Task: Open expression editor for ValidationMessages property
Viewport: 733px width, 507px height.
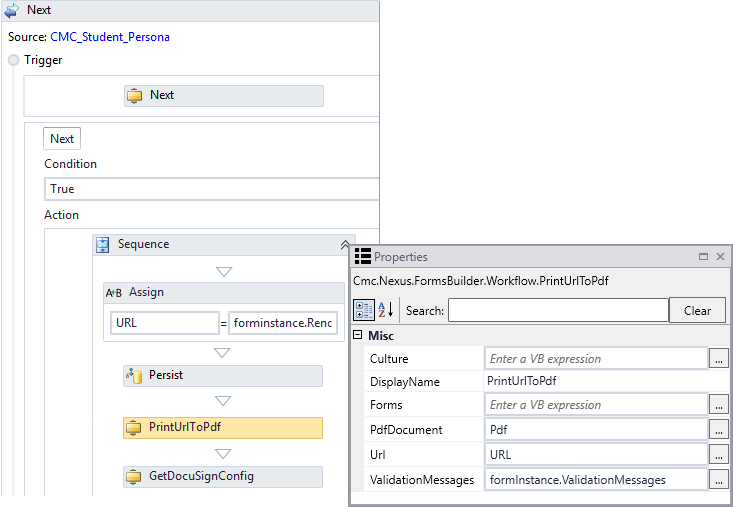Action: pos(718,480)
